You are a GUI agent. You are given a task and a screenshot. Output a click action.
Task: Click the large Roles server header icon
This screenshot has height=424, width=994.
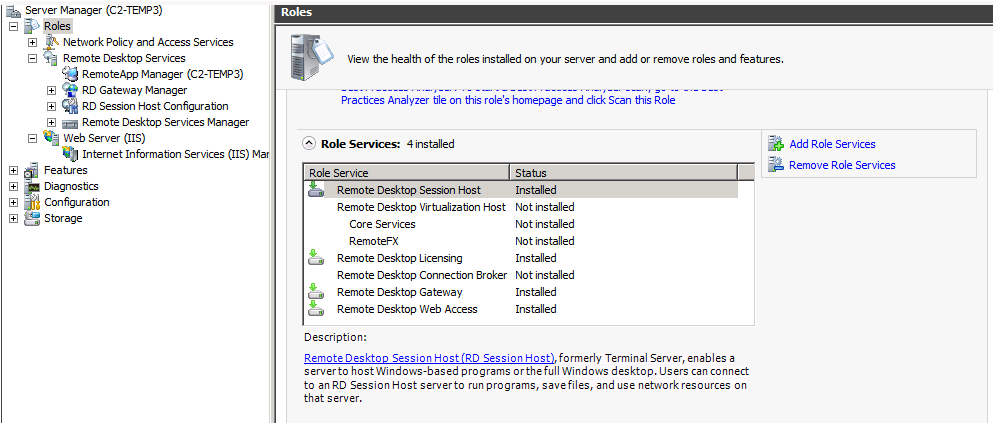tap(310, 56)
